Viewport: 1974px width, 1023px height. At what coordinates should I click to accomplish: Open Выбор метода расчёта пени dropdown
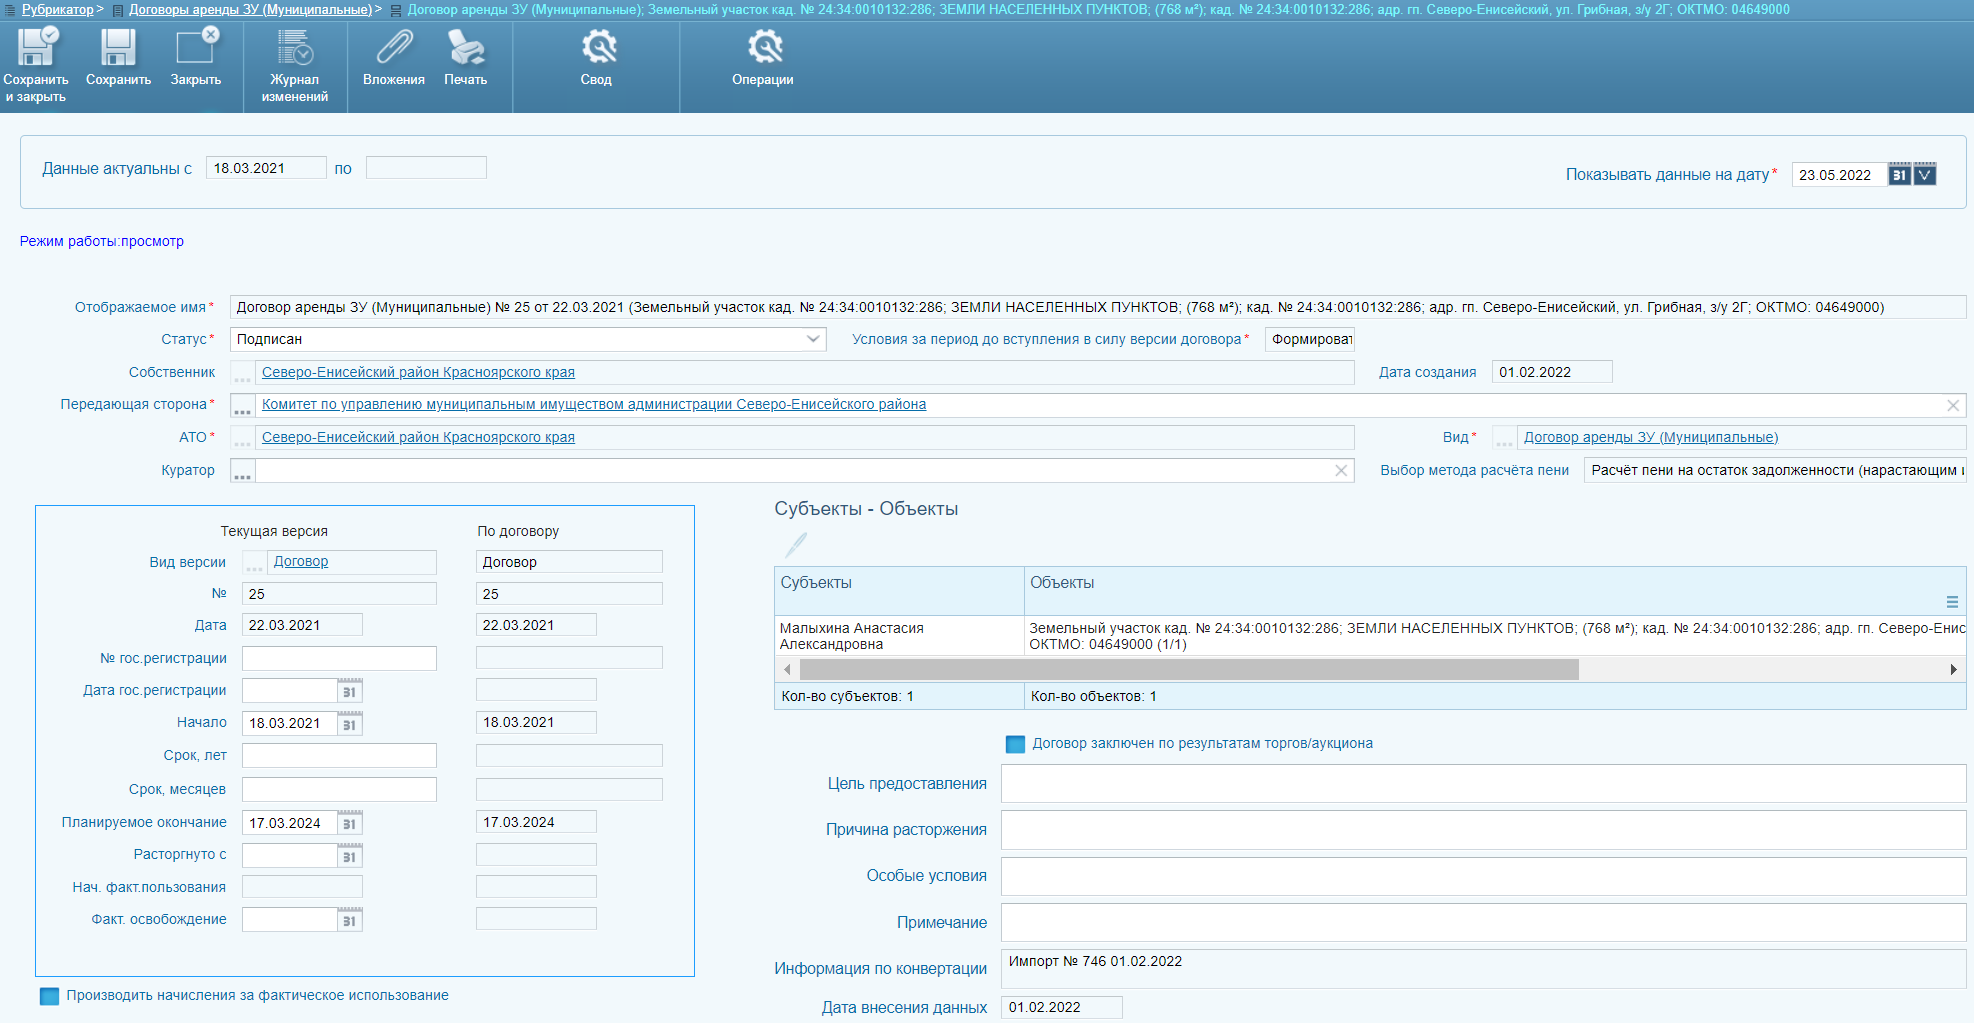[x=1775, y=470]
